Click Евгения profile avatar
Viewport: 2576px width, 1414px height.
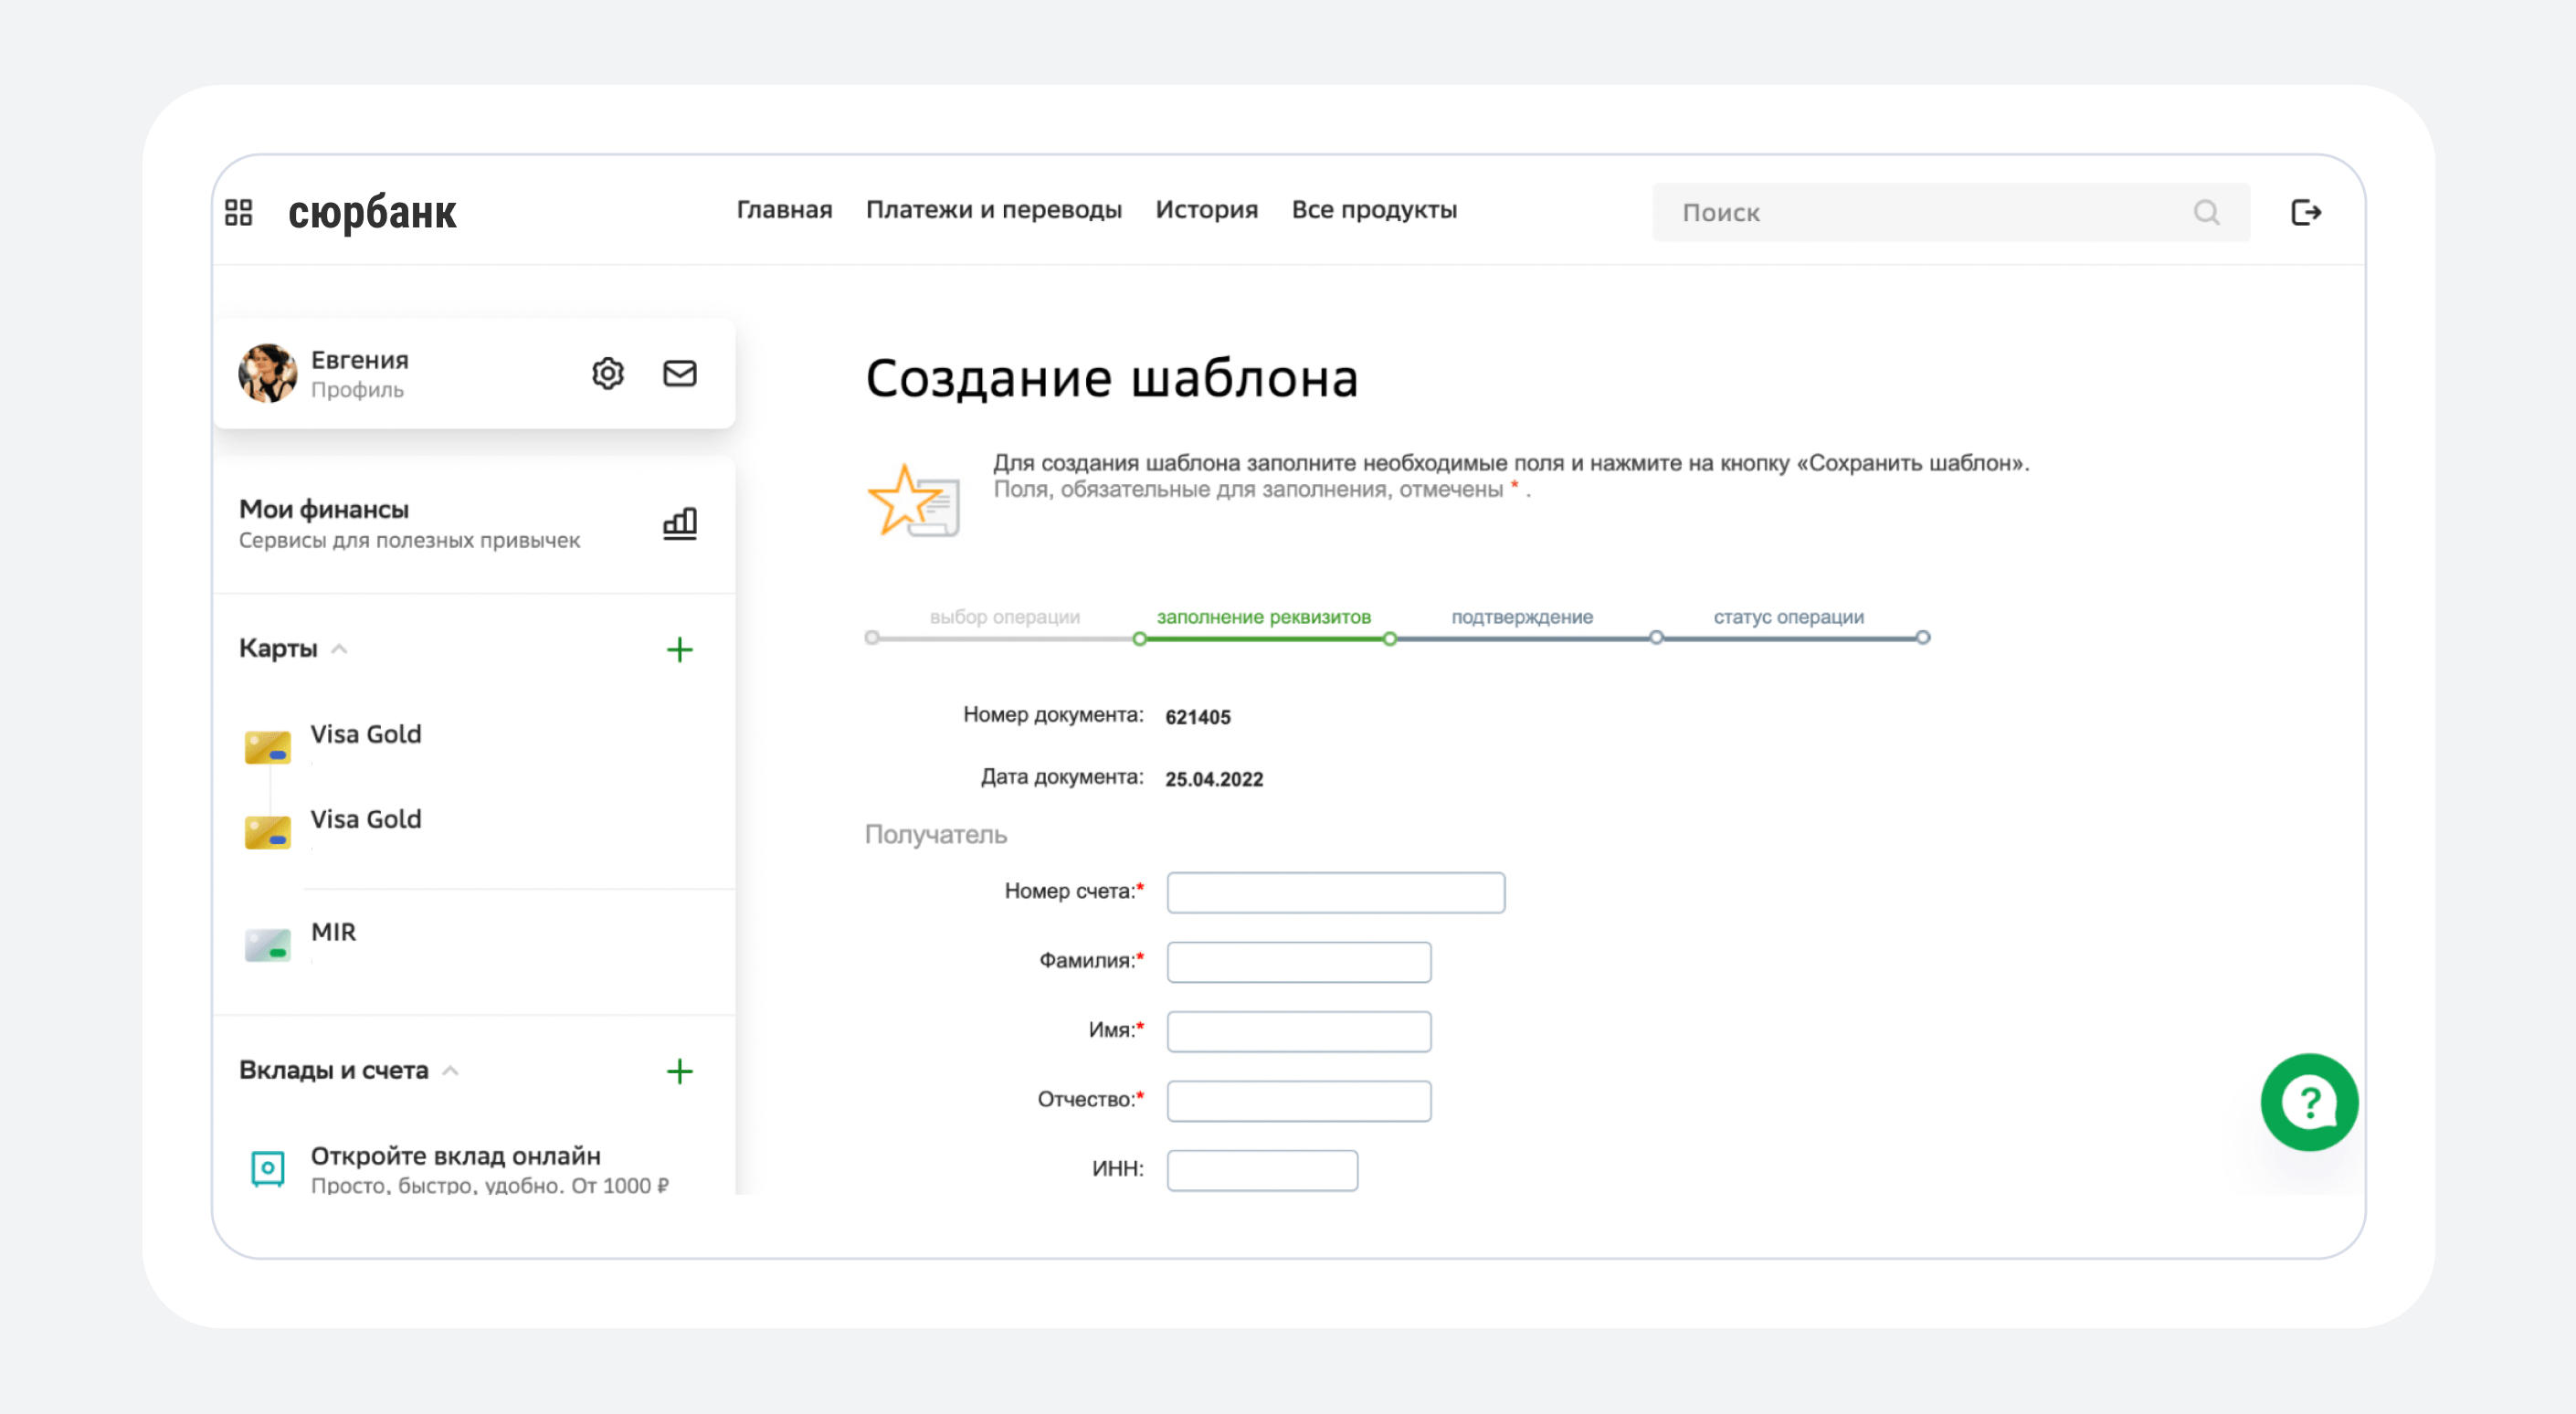pos(267,373)
